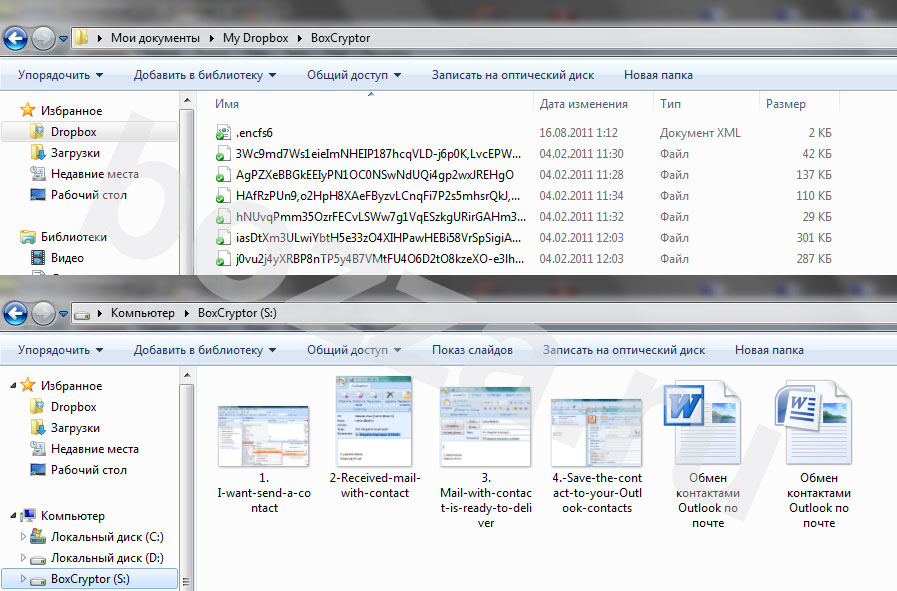This screenshot has width=897, height=591.
Task: Create Новая папка in lower window
Action: [769, 350]
